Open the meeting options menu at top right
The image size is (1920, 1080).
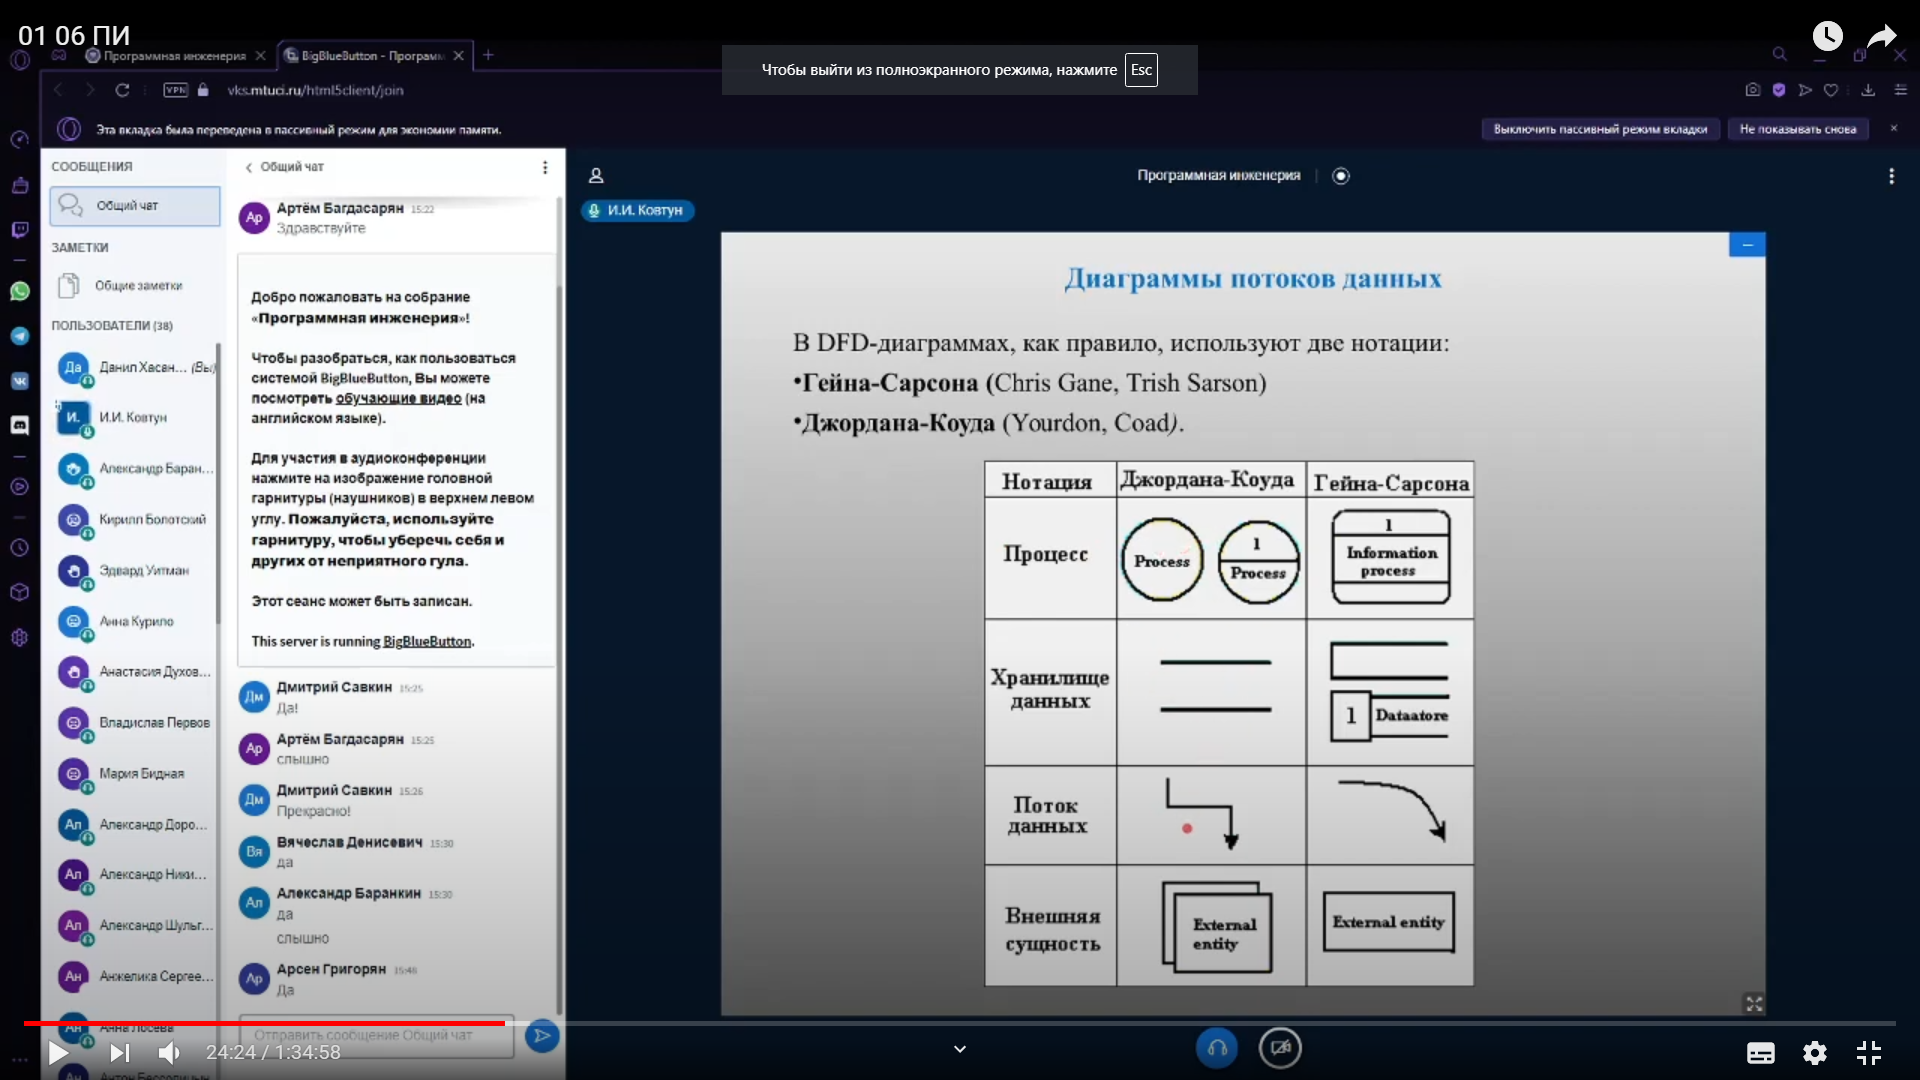pos(1891,176)
